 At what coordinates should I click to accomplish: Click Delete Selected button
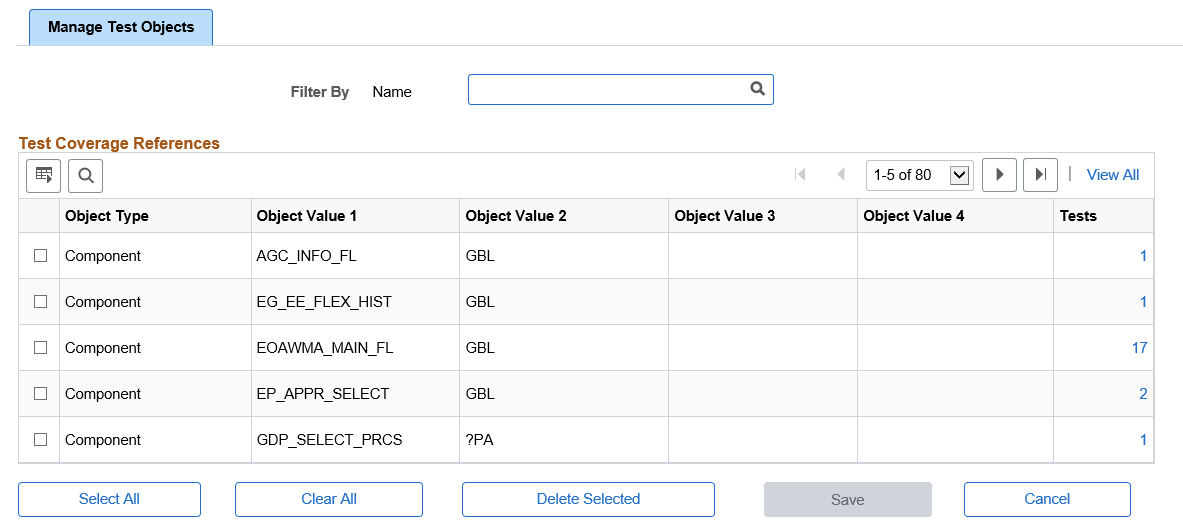point(588,499)
